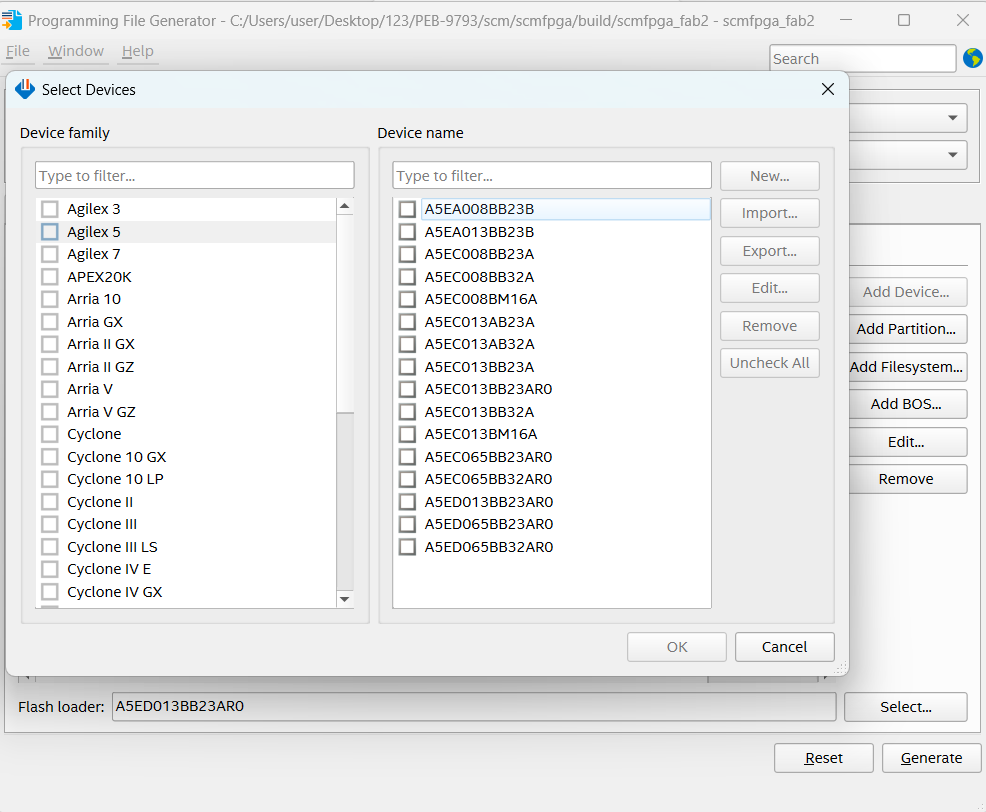Click the Generate button

point(931,758)
